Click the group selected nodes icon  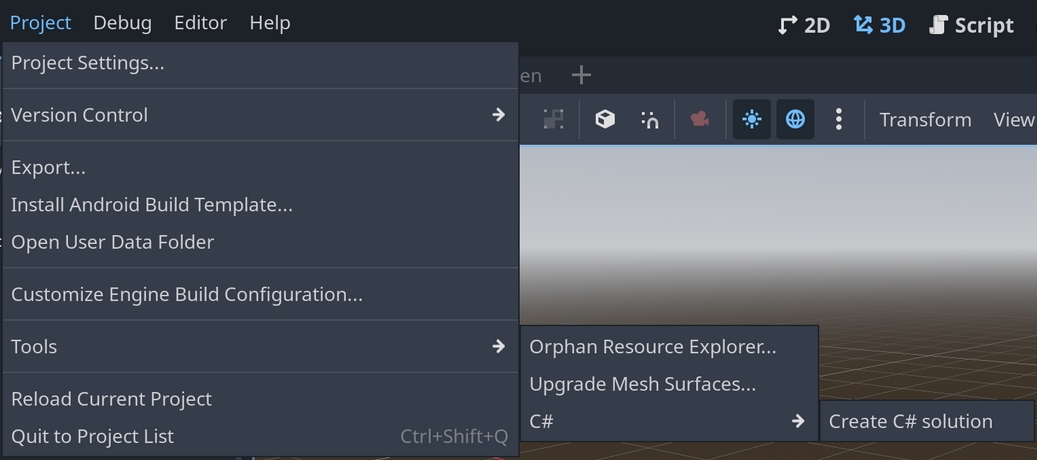[x=553, y=120]
